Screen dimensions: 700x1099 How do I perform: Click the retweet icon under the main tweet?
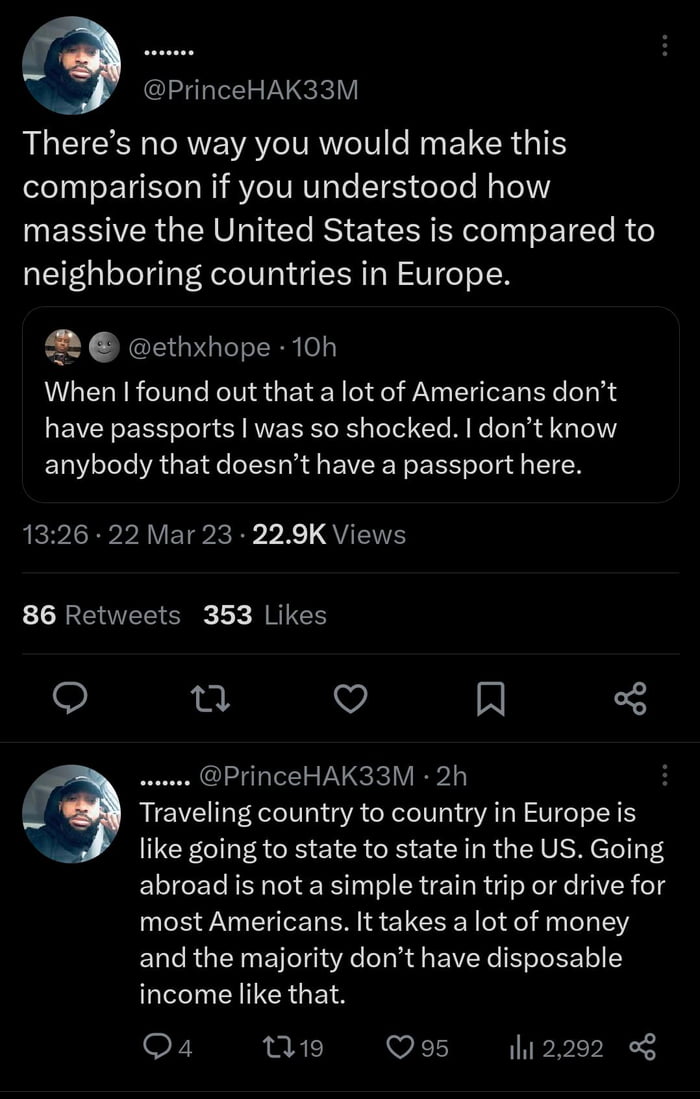[x=209, y=699]
